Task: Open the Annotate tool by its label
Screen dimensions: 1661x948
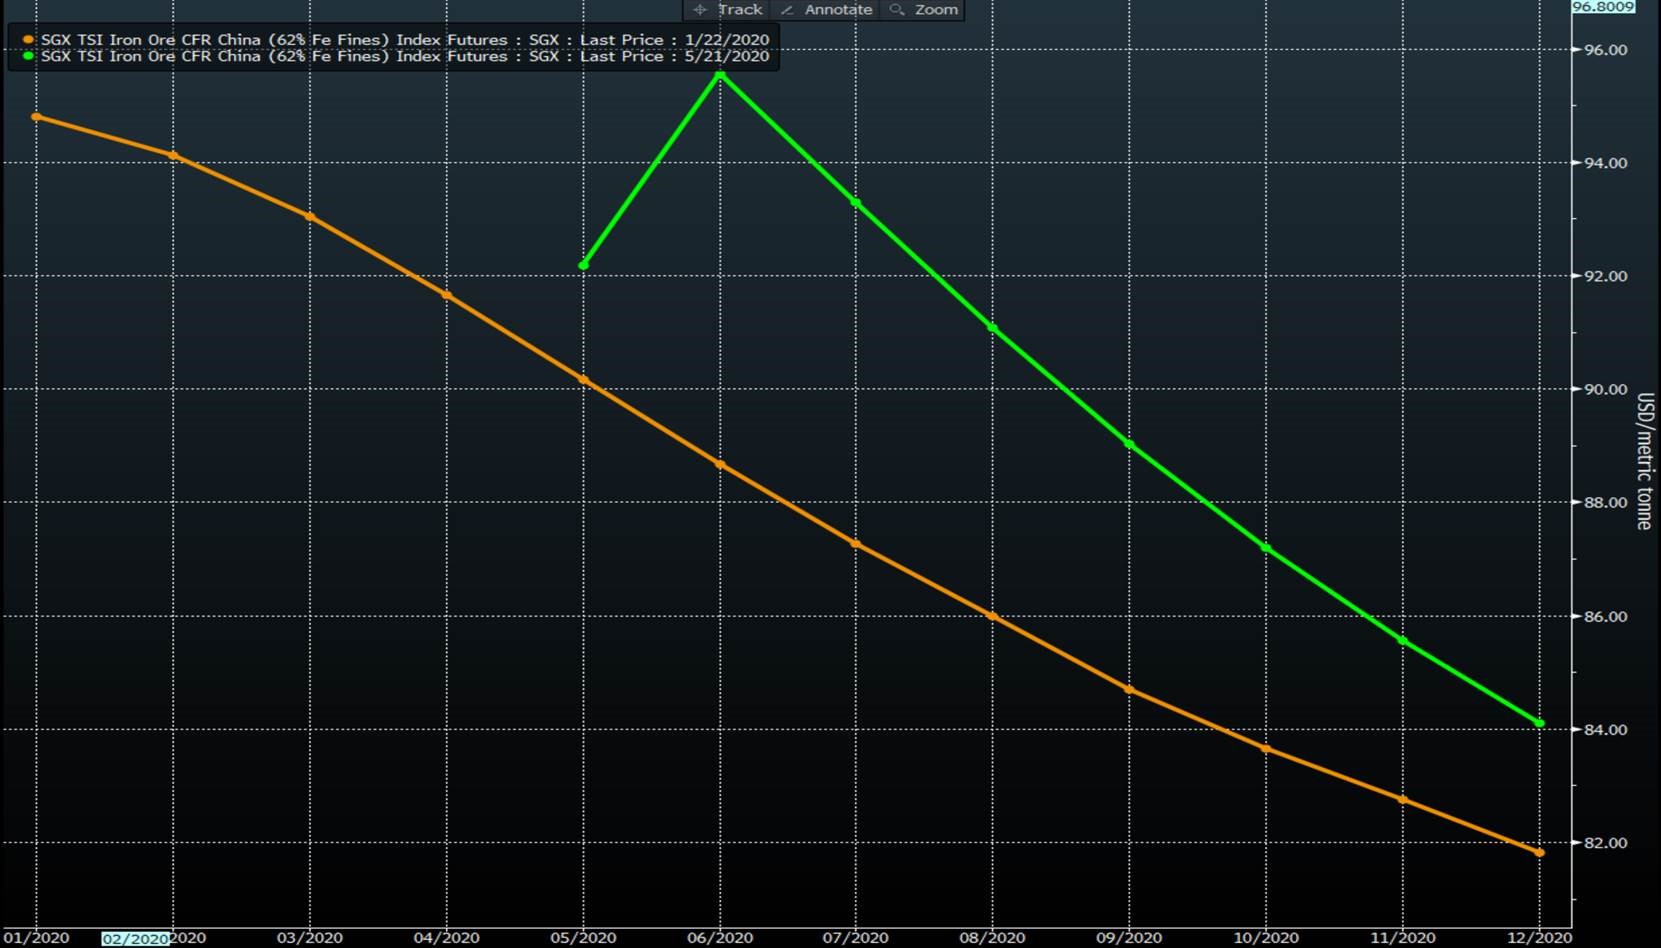Action: click(x=838, y=9)
